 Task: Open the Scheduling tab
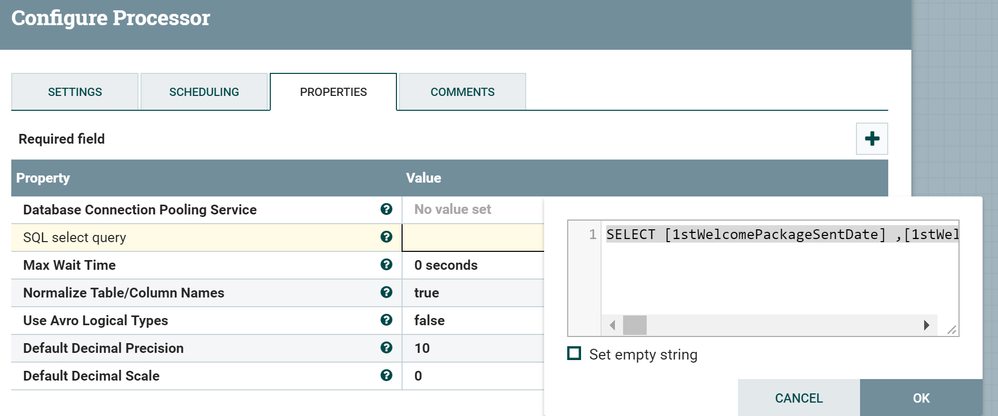coord(204,92)
